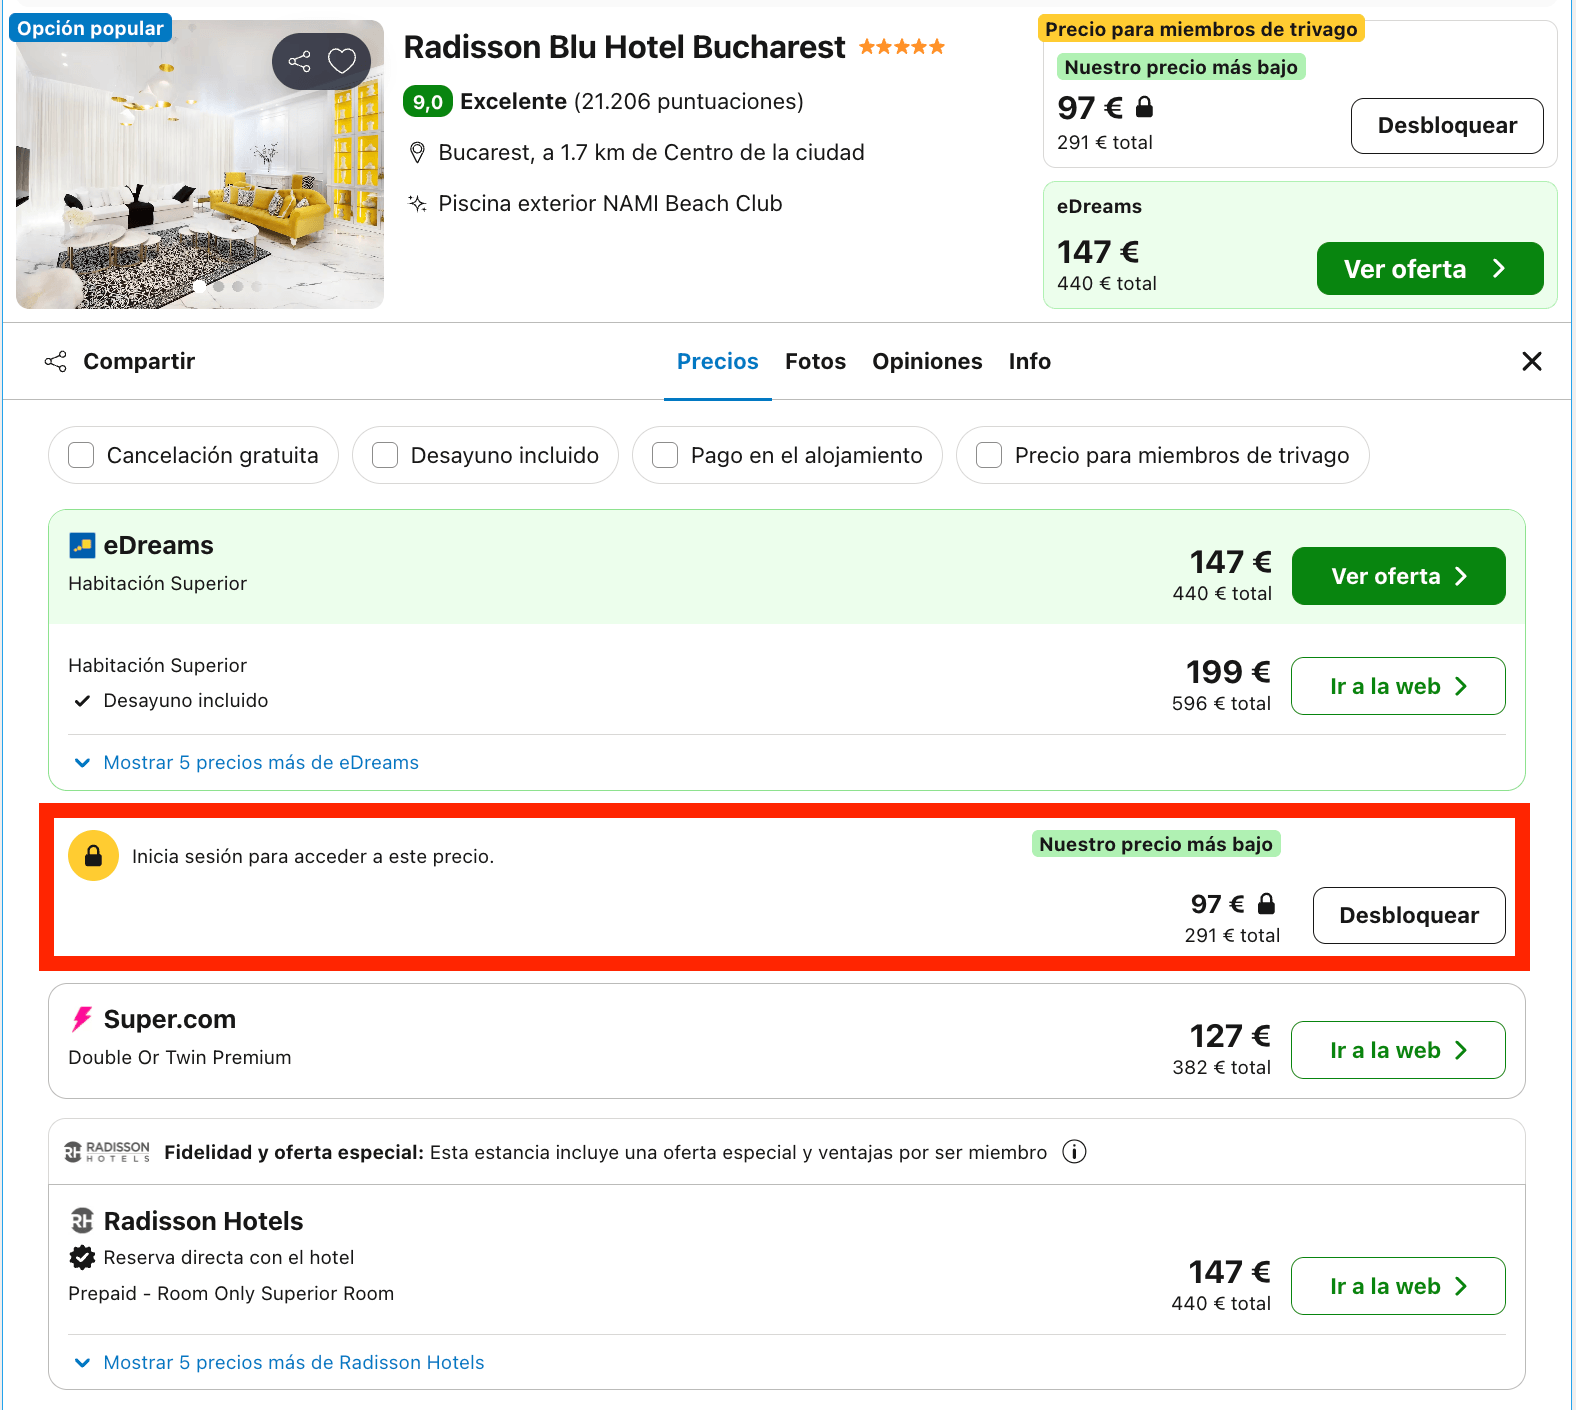The height and width of the screenshot is (1410, 1576).
Task: Open the Opiniones tab
Action: 927,361
